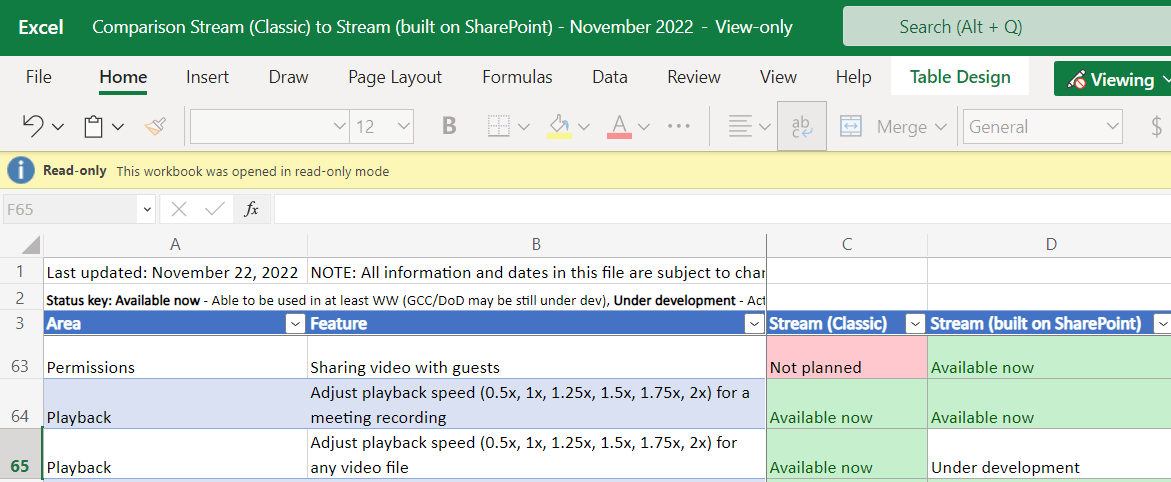The image size is (1171, 482).
Task: Switch to the Insert tab
Action: pyautogui.click(x=208, y=77)
